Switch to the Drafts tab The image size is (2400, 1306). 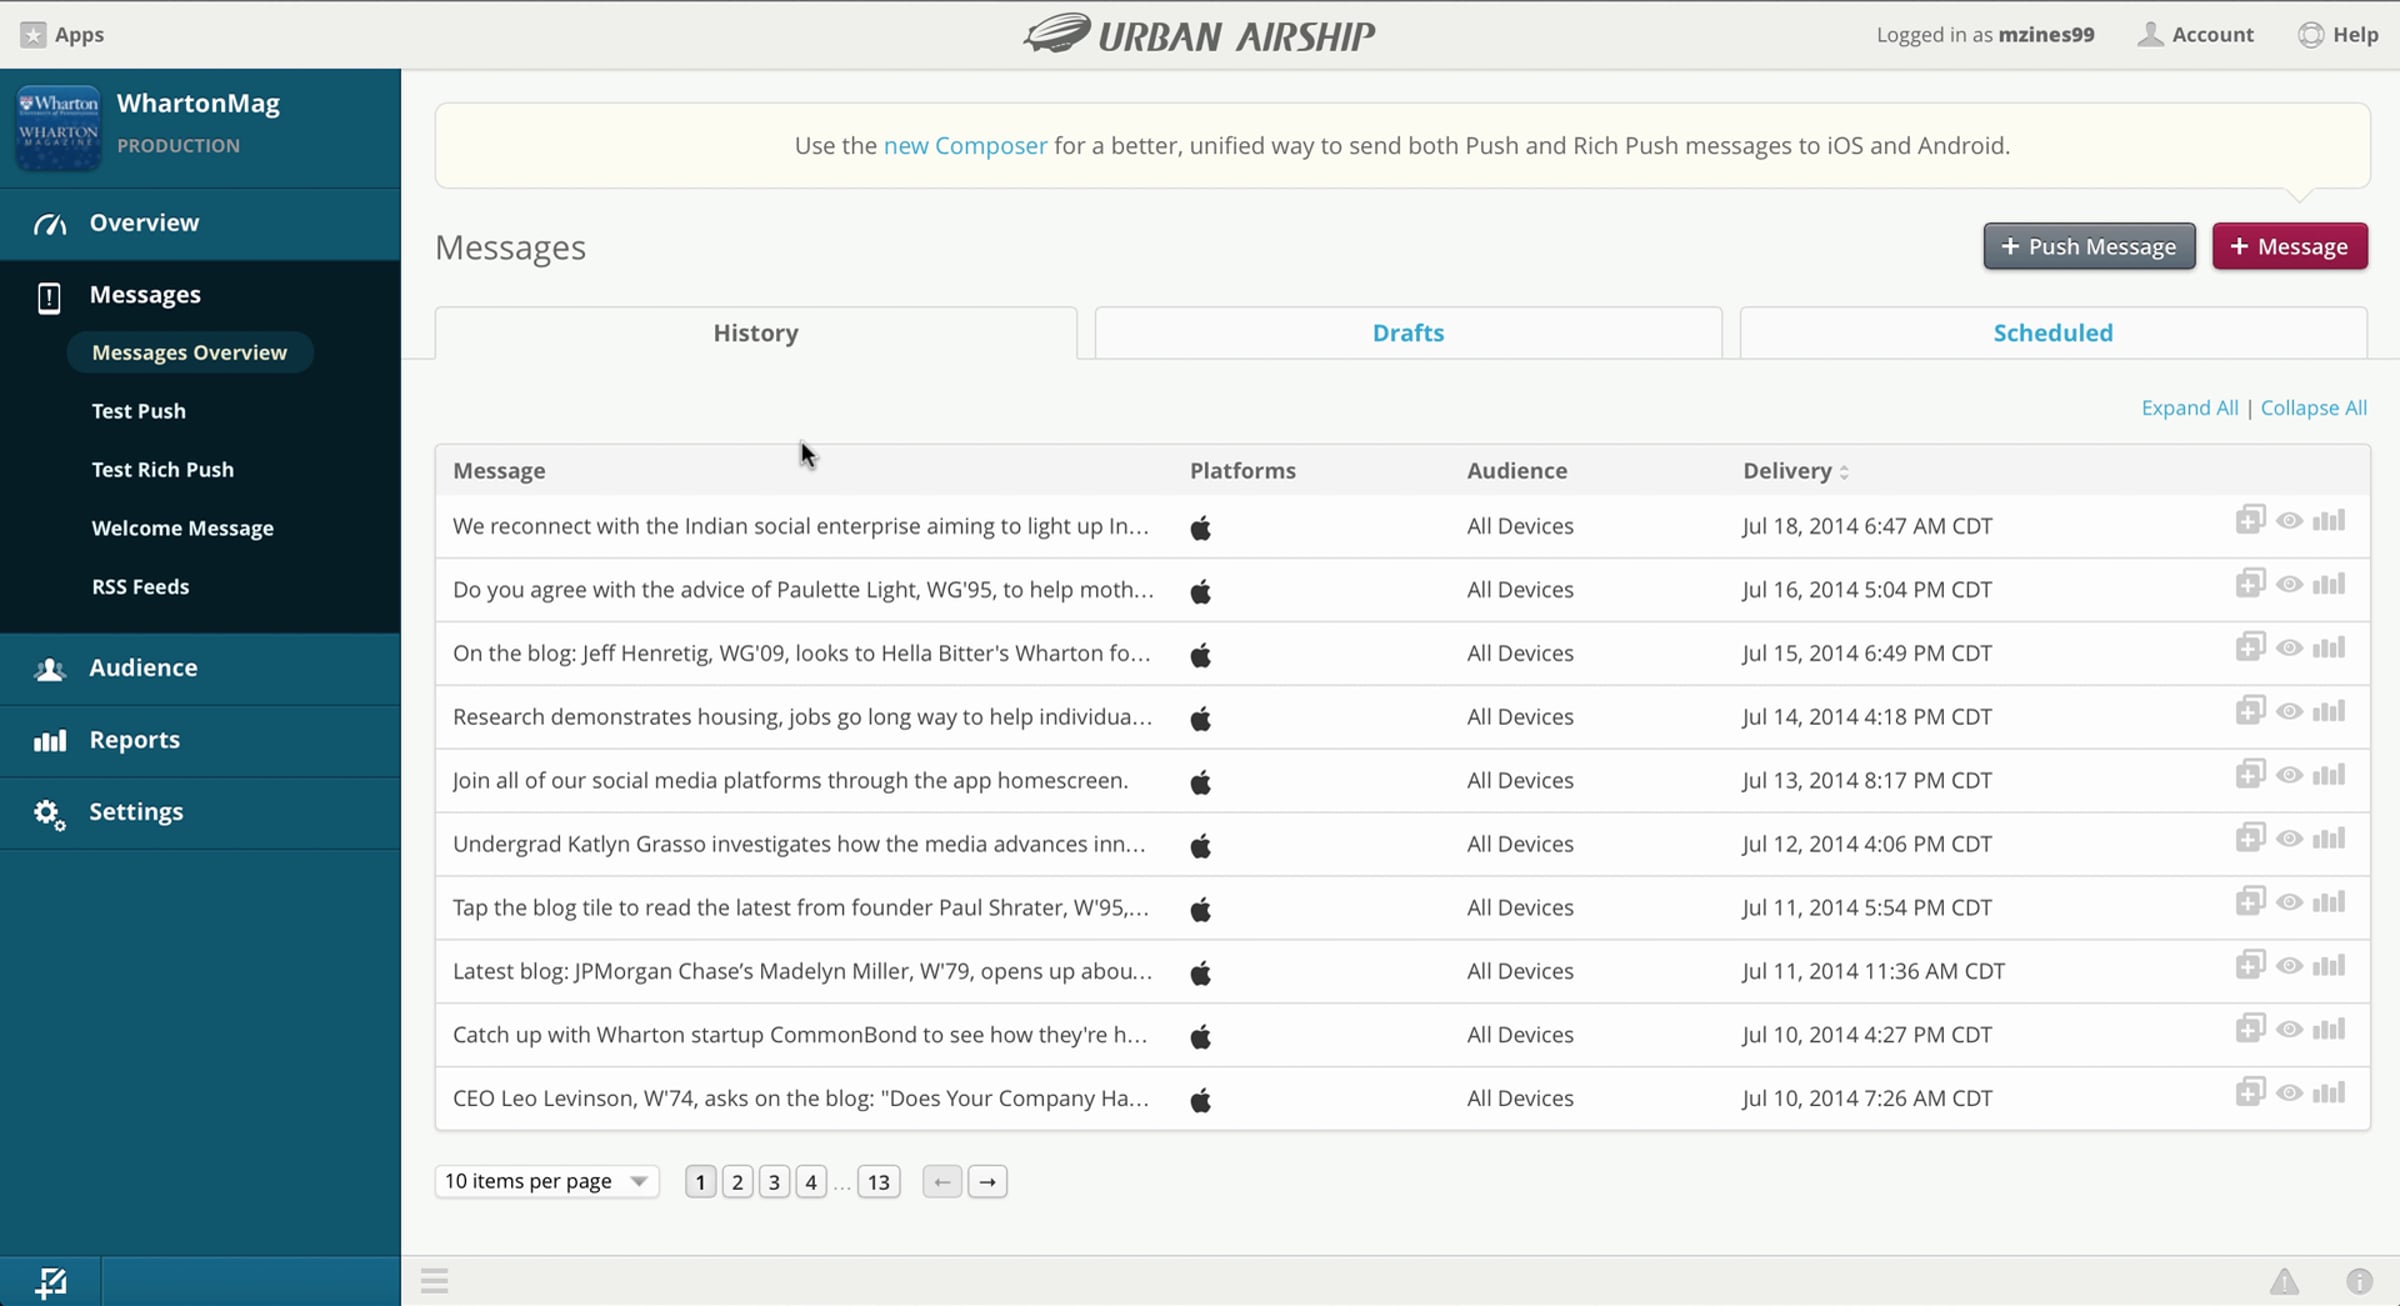(1408, 333)
